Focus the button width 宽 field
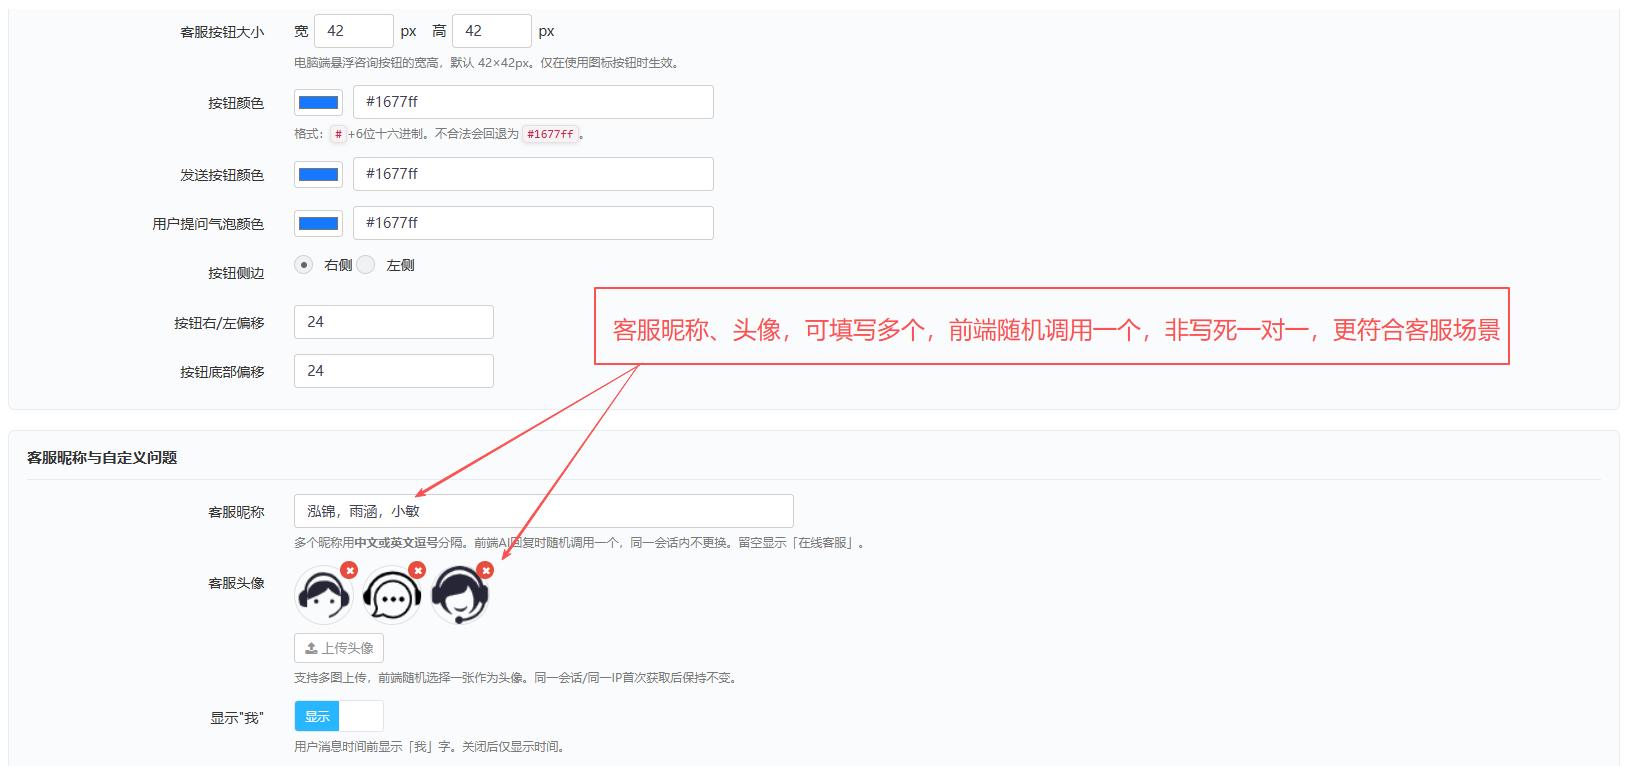1626x766 pixels. [354, 31]
